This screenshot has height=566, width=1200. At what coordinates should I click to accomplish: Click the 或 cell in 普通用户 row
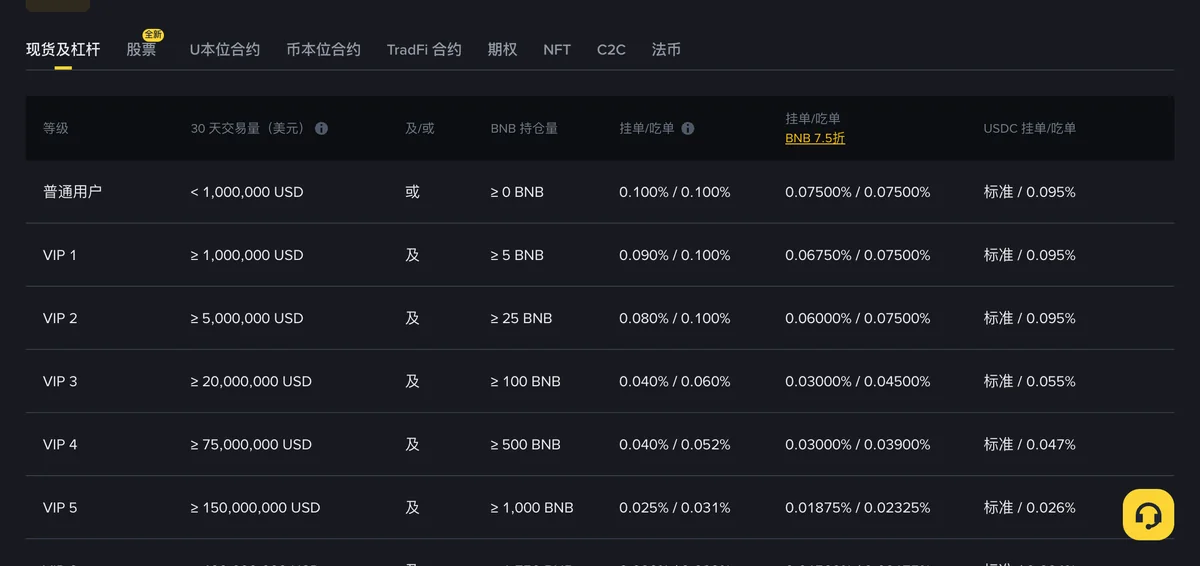coord(412,191)
